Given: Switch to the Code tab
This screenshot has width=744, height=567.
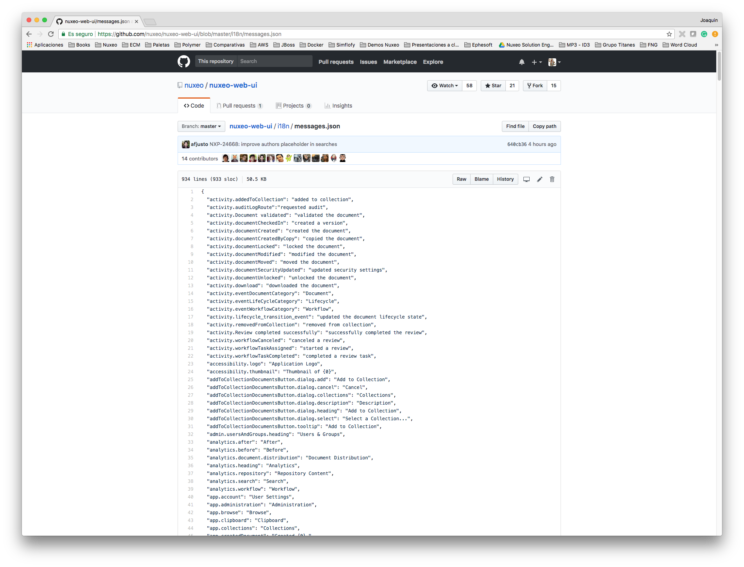Looking at the screenshot, I should (194, 106).
